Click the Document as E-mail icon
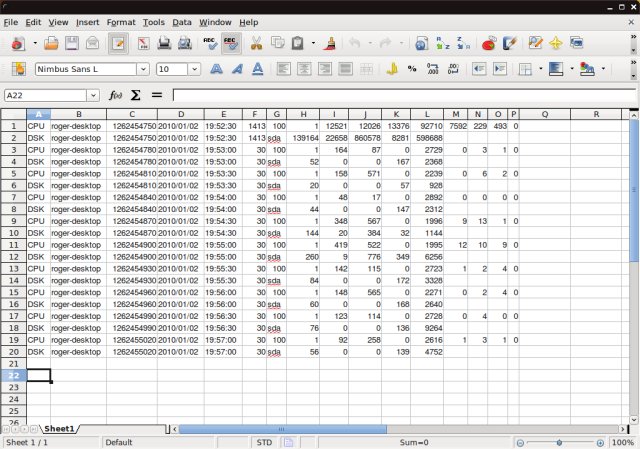The image size is (640, 449). pos(93,43)
